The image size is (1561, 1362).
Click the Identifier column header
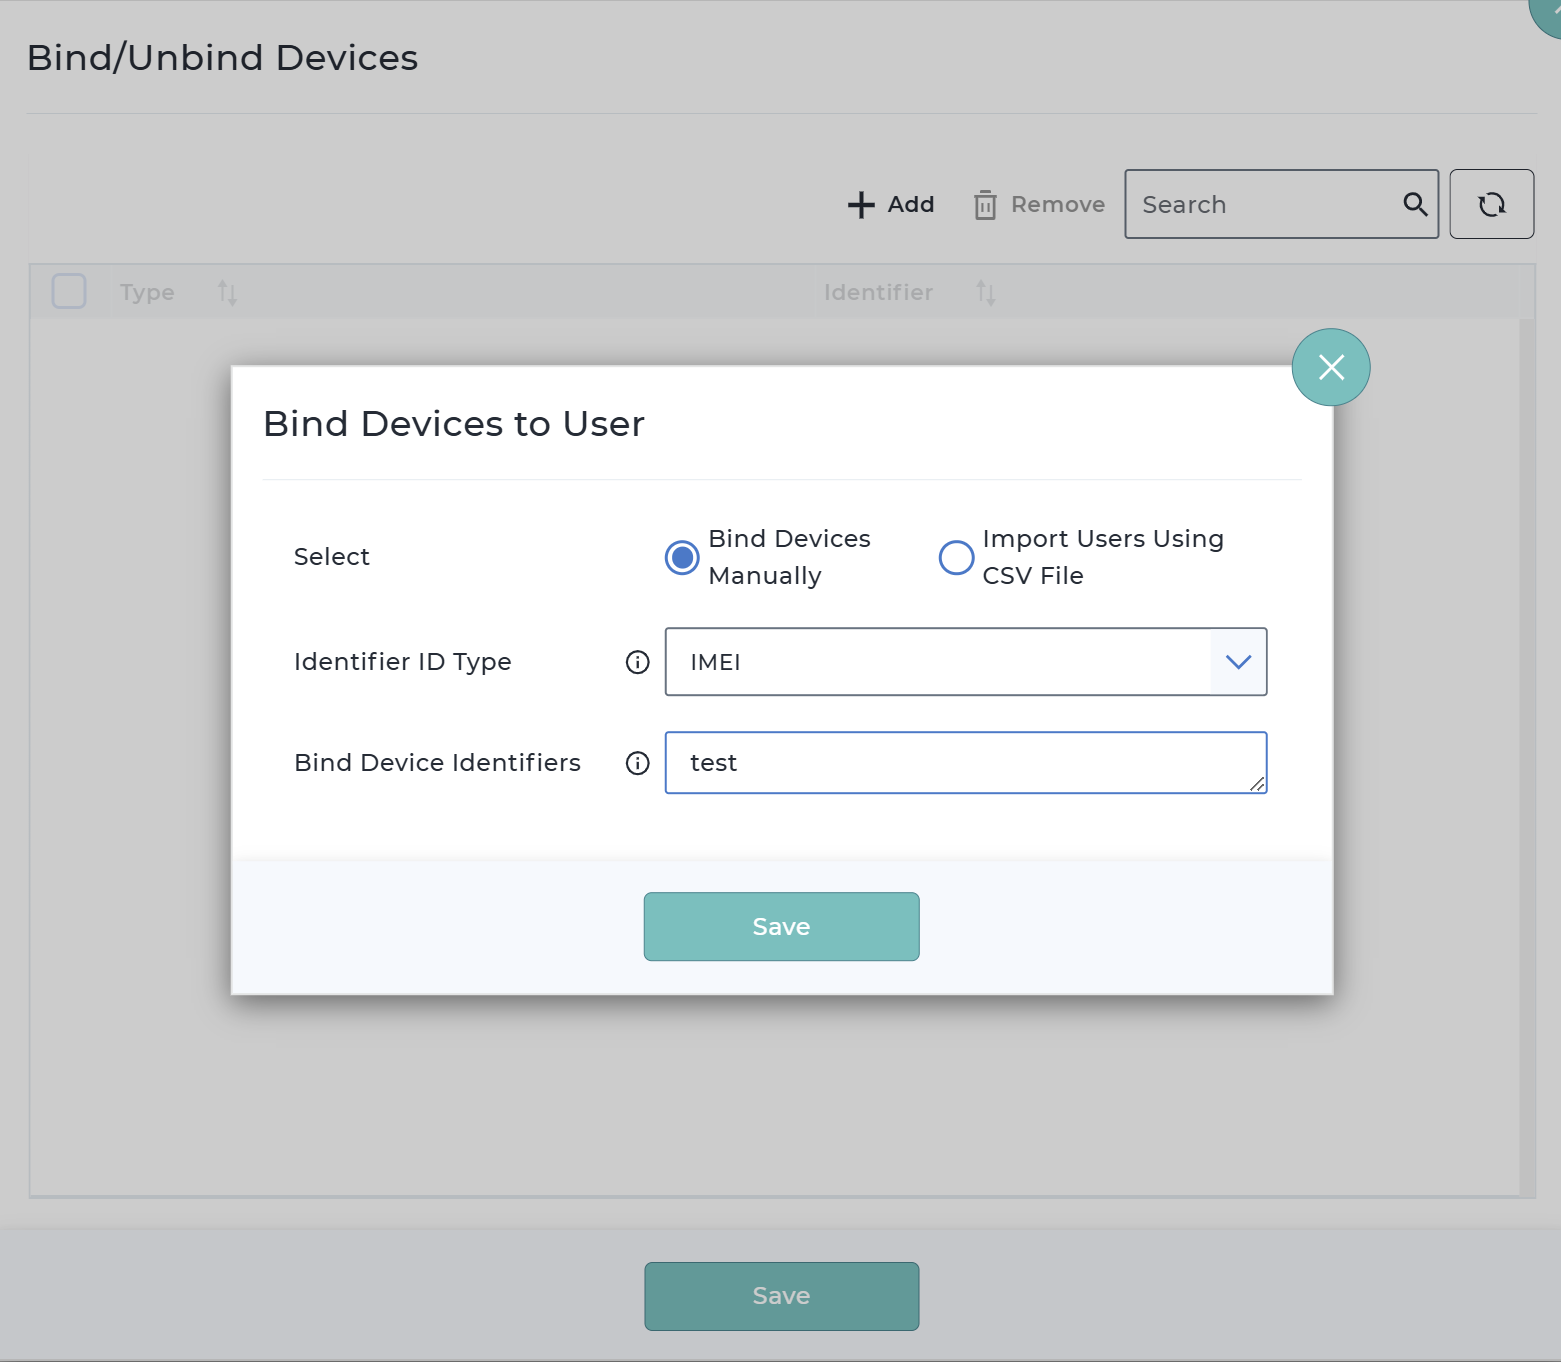pos(878,293)
